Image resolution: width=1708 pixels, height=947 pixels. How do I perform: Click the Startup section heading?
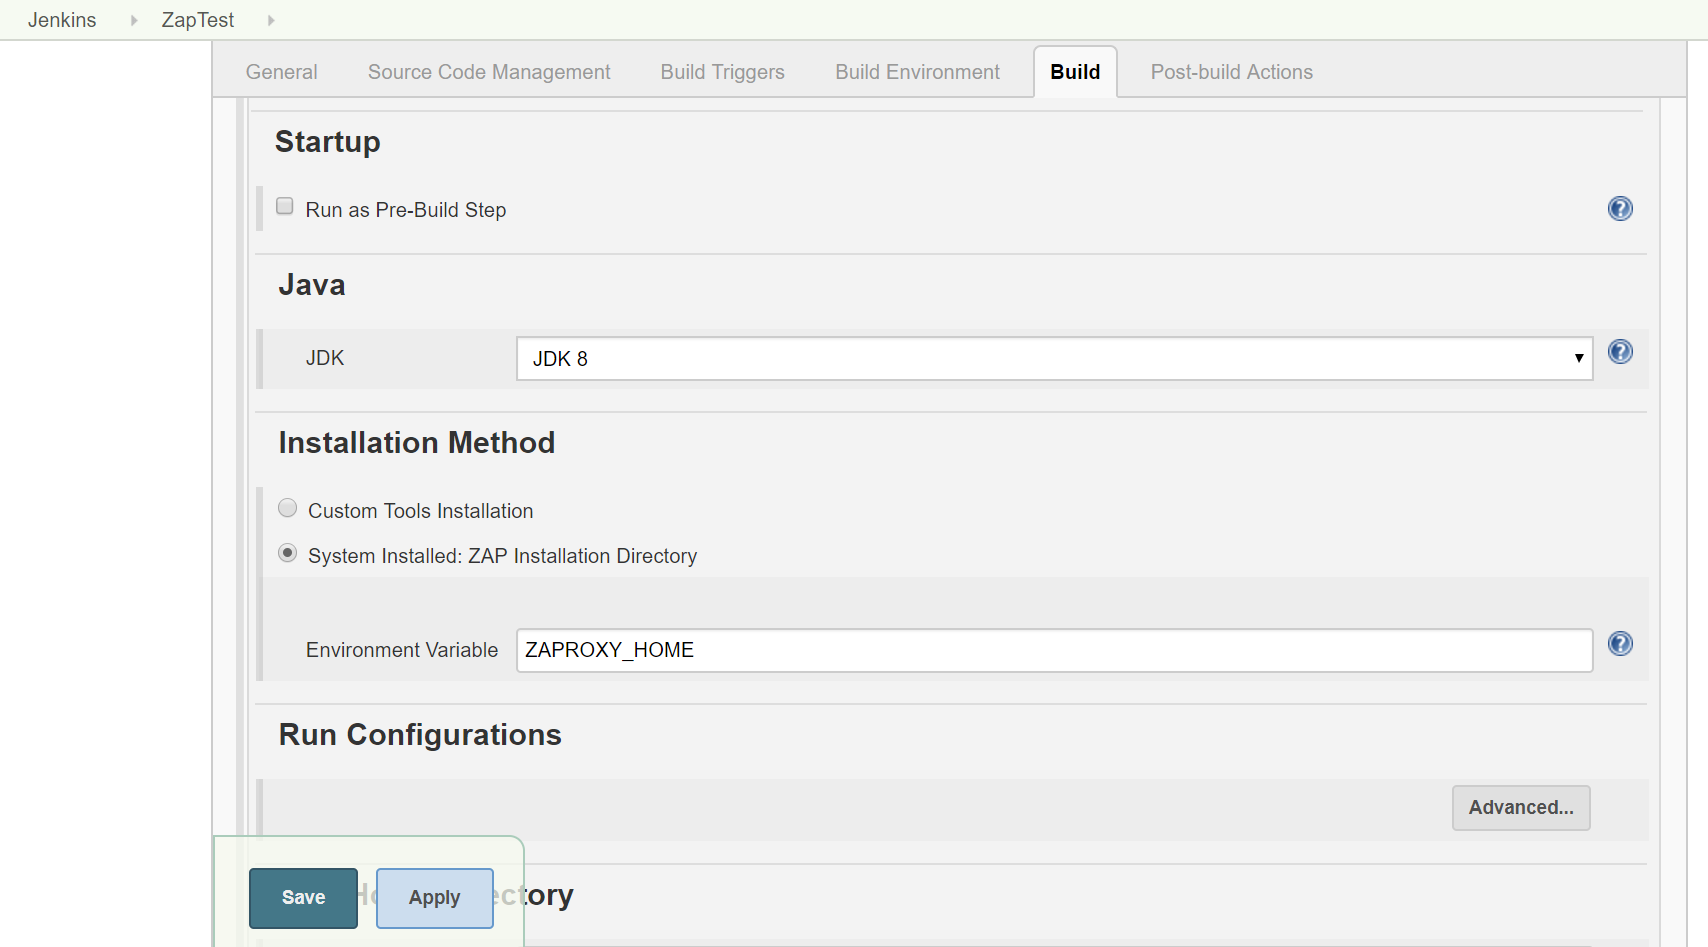tap(327, 142)
